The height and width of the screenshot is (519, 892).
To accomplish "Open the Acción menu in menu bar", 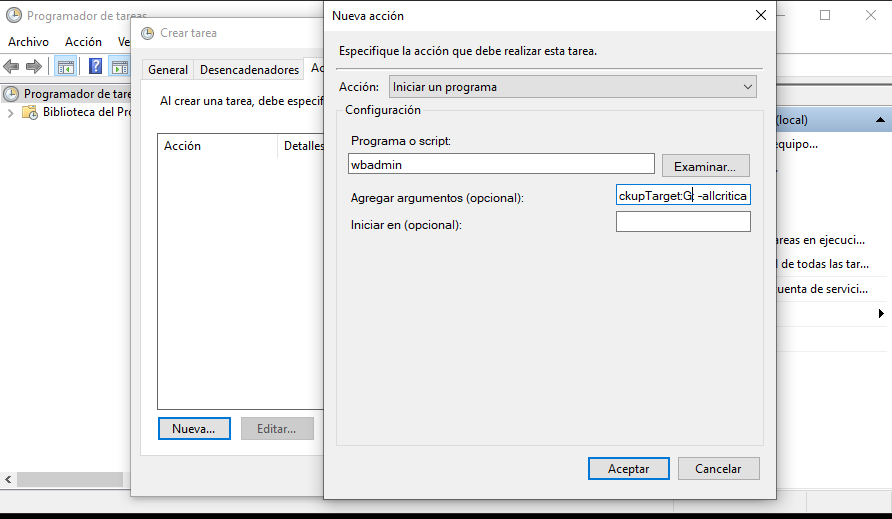I will pyautogui.click(x=83, y=42).
